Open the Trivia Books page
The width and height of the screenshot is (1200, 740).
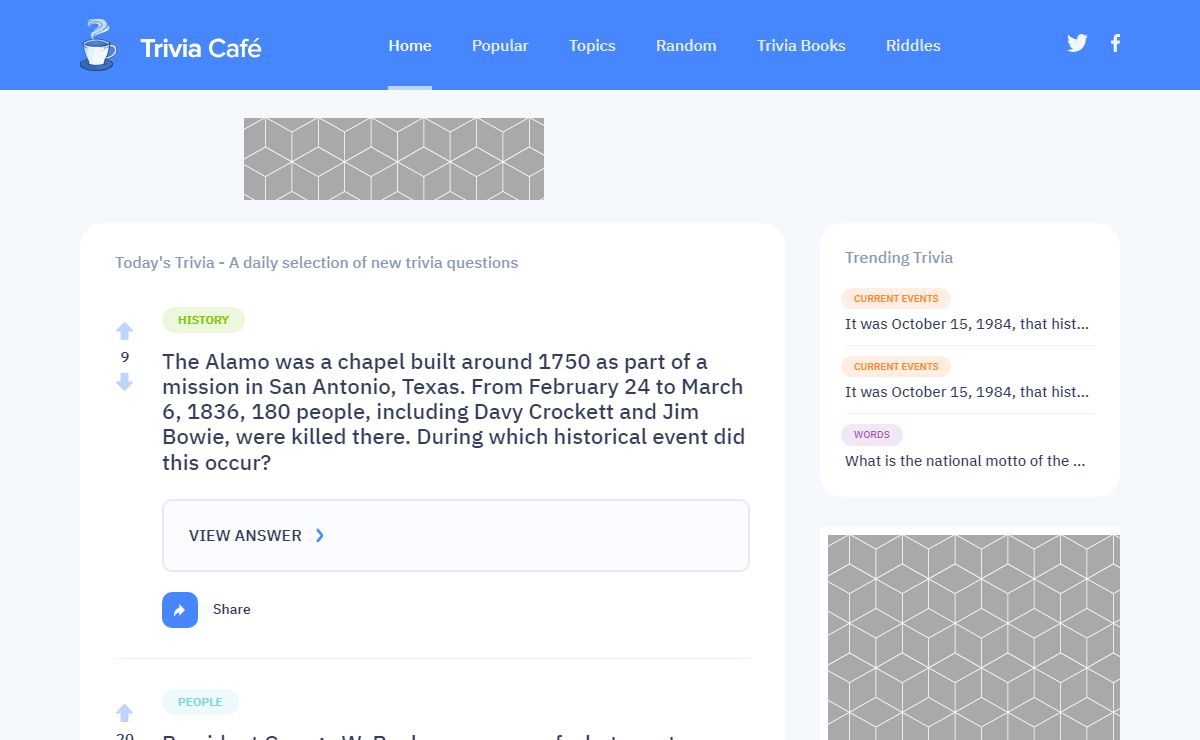(801, 46)
